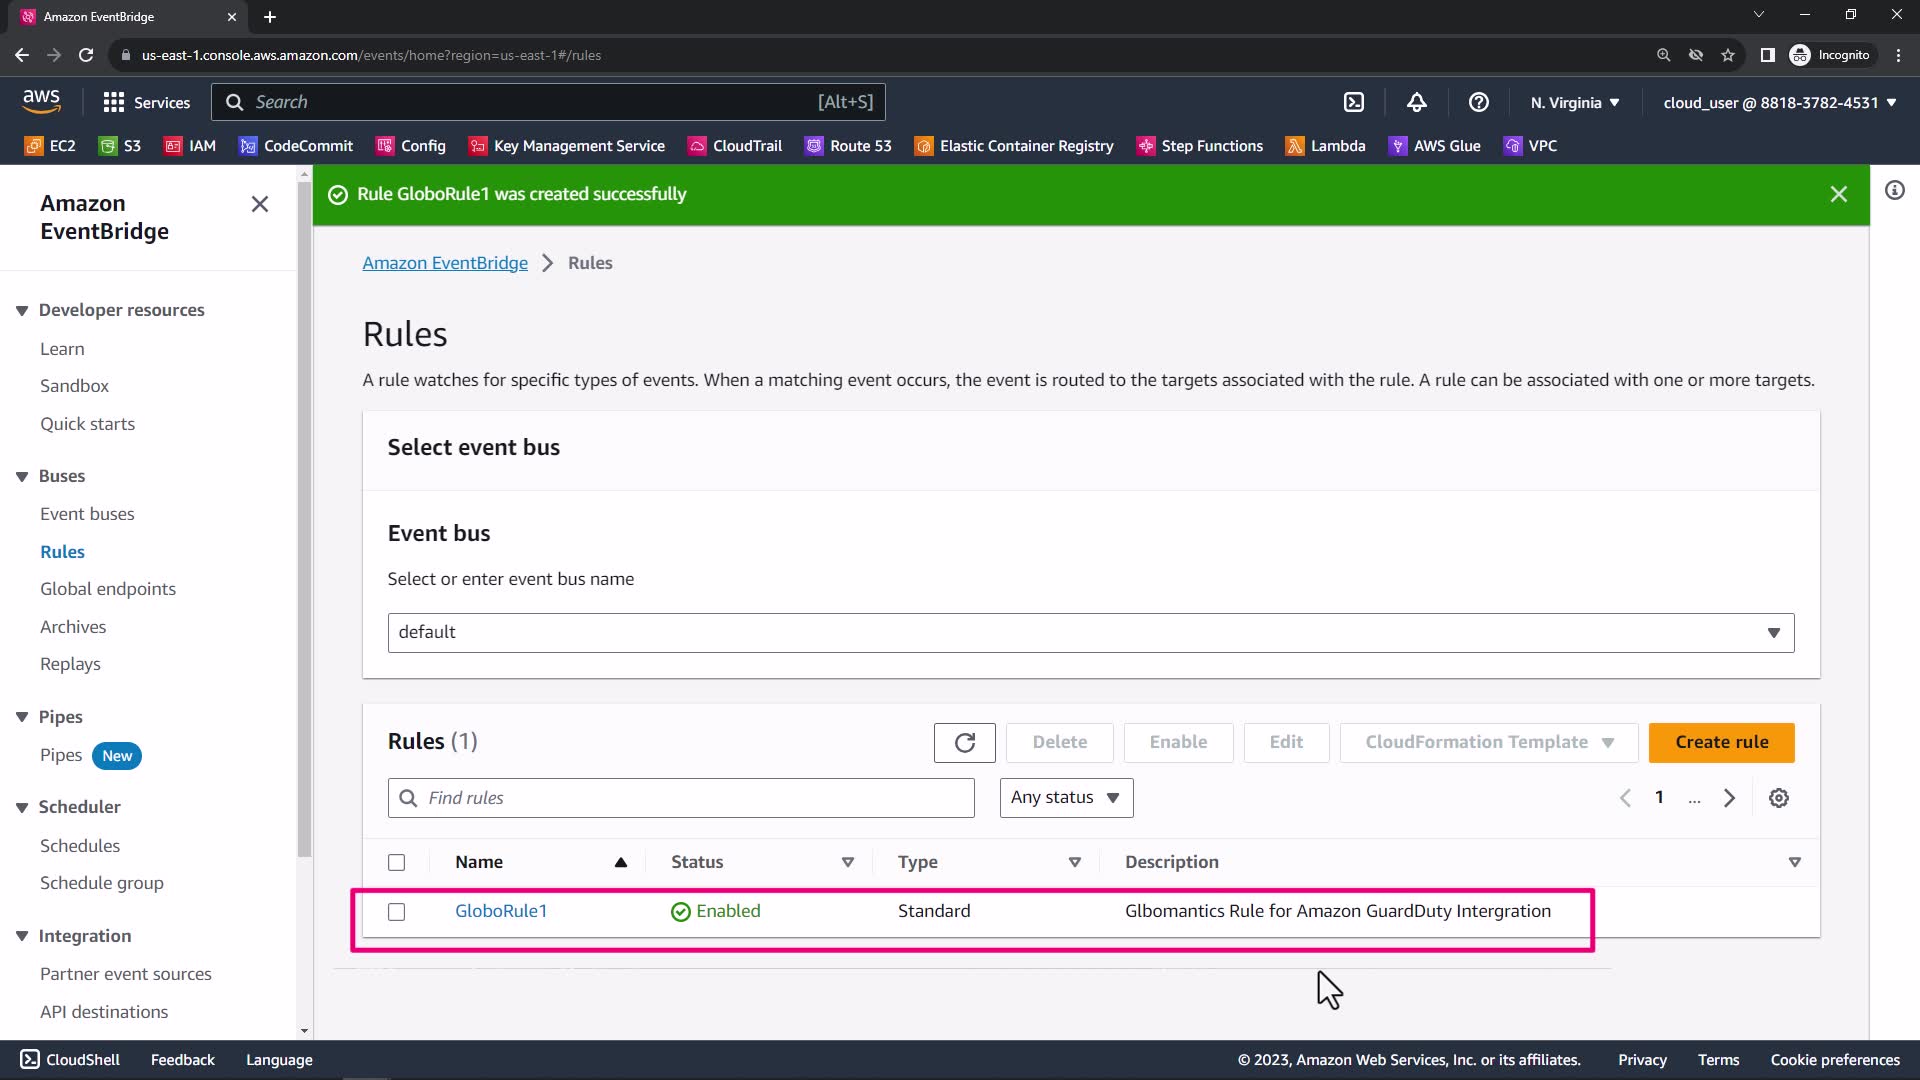This screenshot has width=1920, height=1080.
Task: Click the notifications bell icon
Action: point(1416,102)
